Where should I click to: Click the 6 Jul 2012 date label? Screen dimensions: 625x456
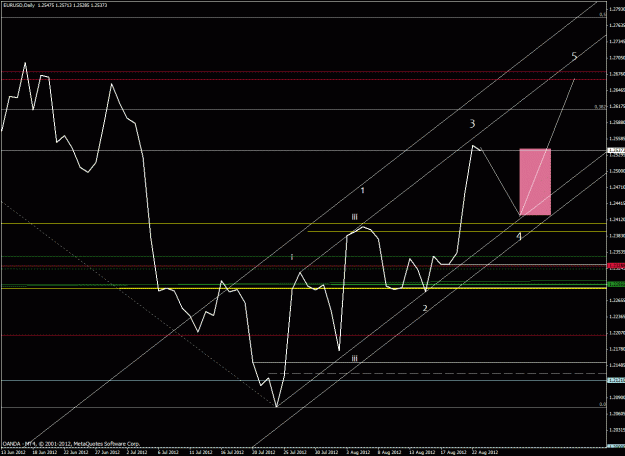[168, 453]
